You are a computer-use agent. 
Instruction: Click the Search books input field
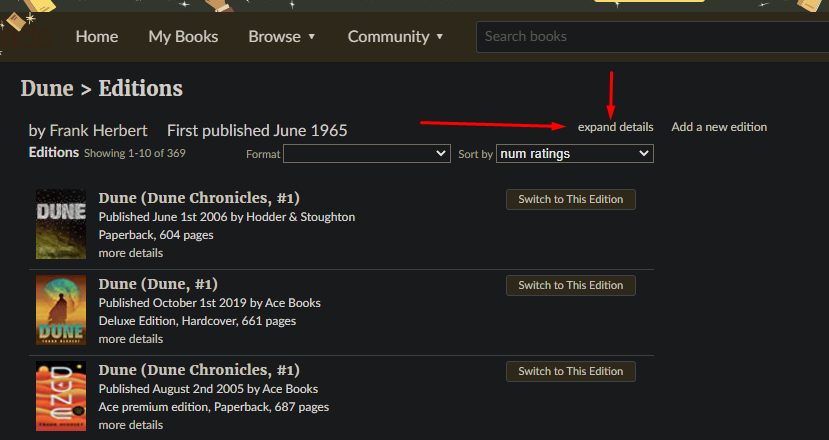tap(650, 36)
